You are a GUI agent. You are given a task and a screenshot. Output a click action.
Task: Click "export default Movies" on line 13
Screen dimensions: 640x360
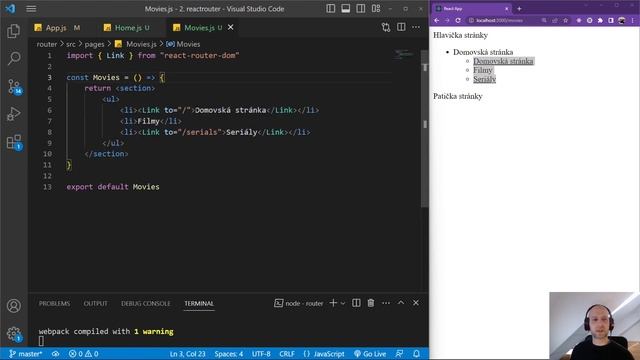113,187
